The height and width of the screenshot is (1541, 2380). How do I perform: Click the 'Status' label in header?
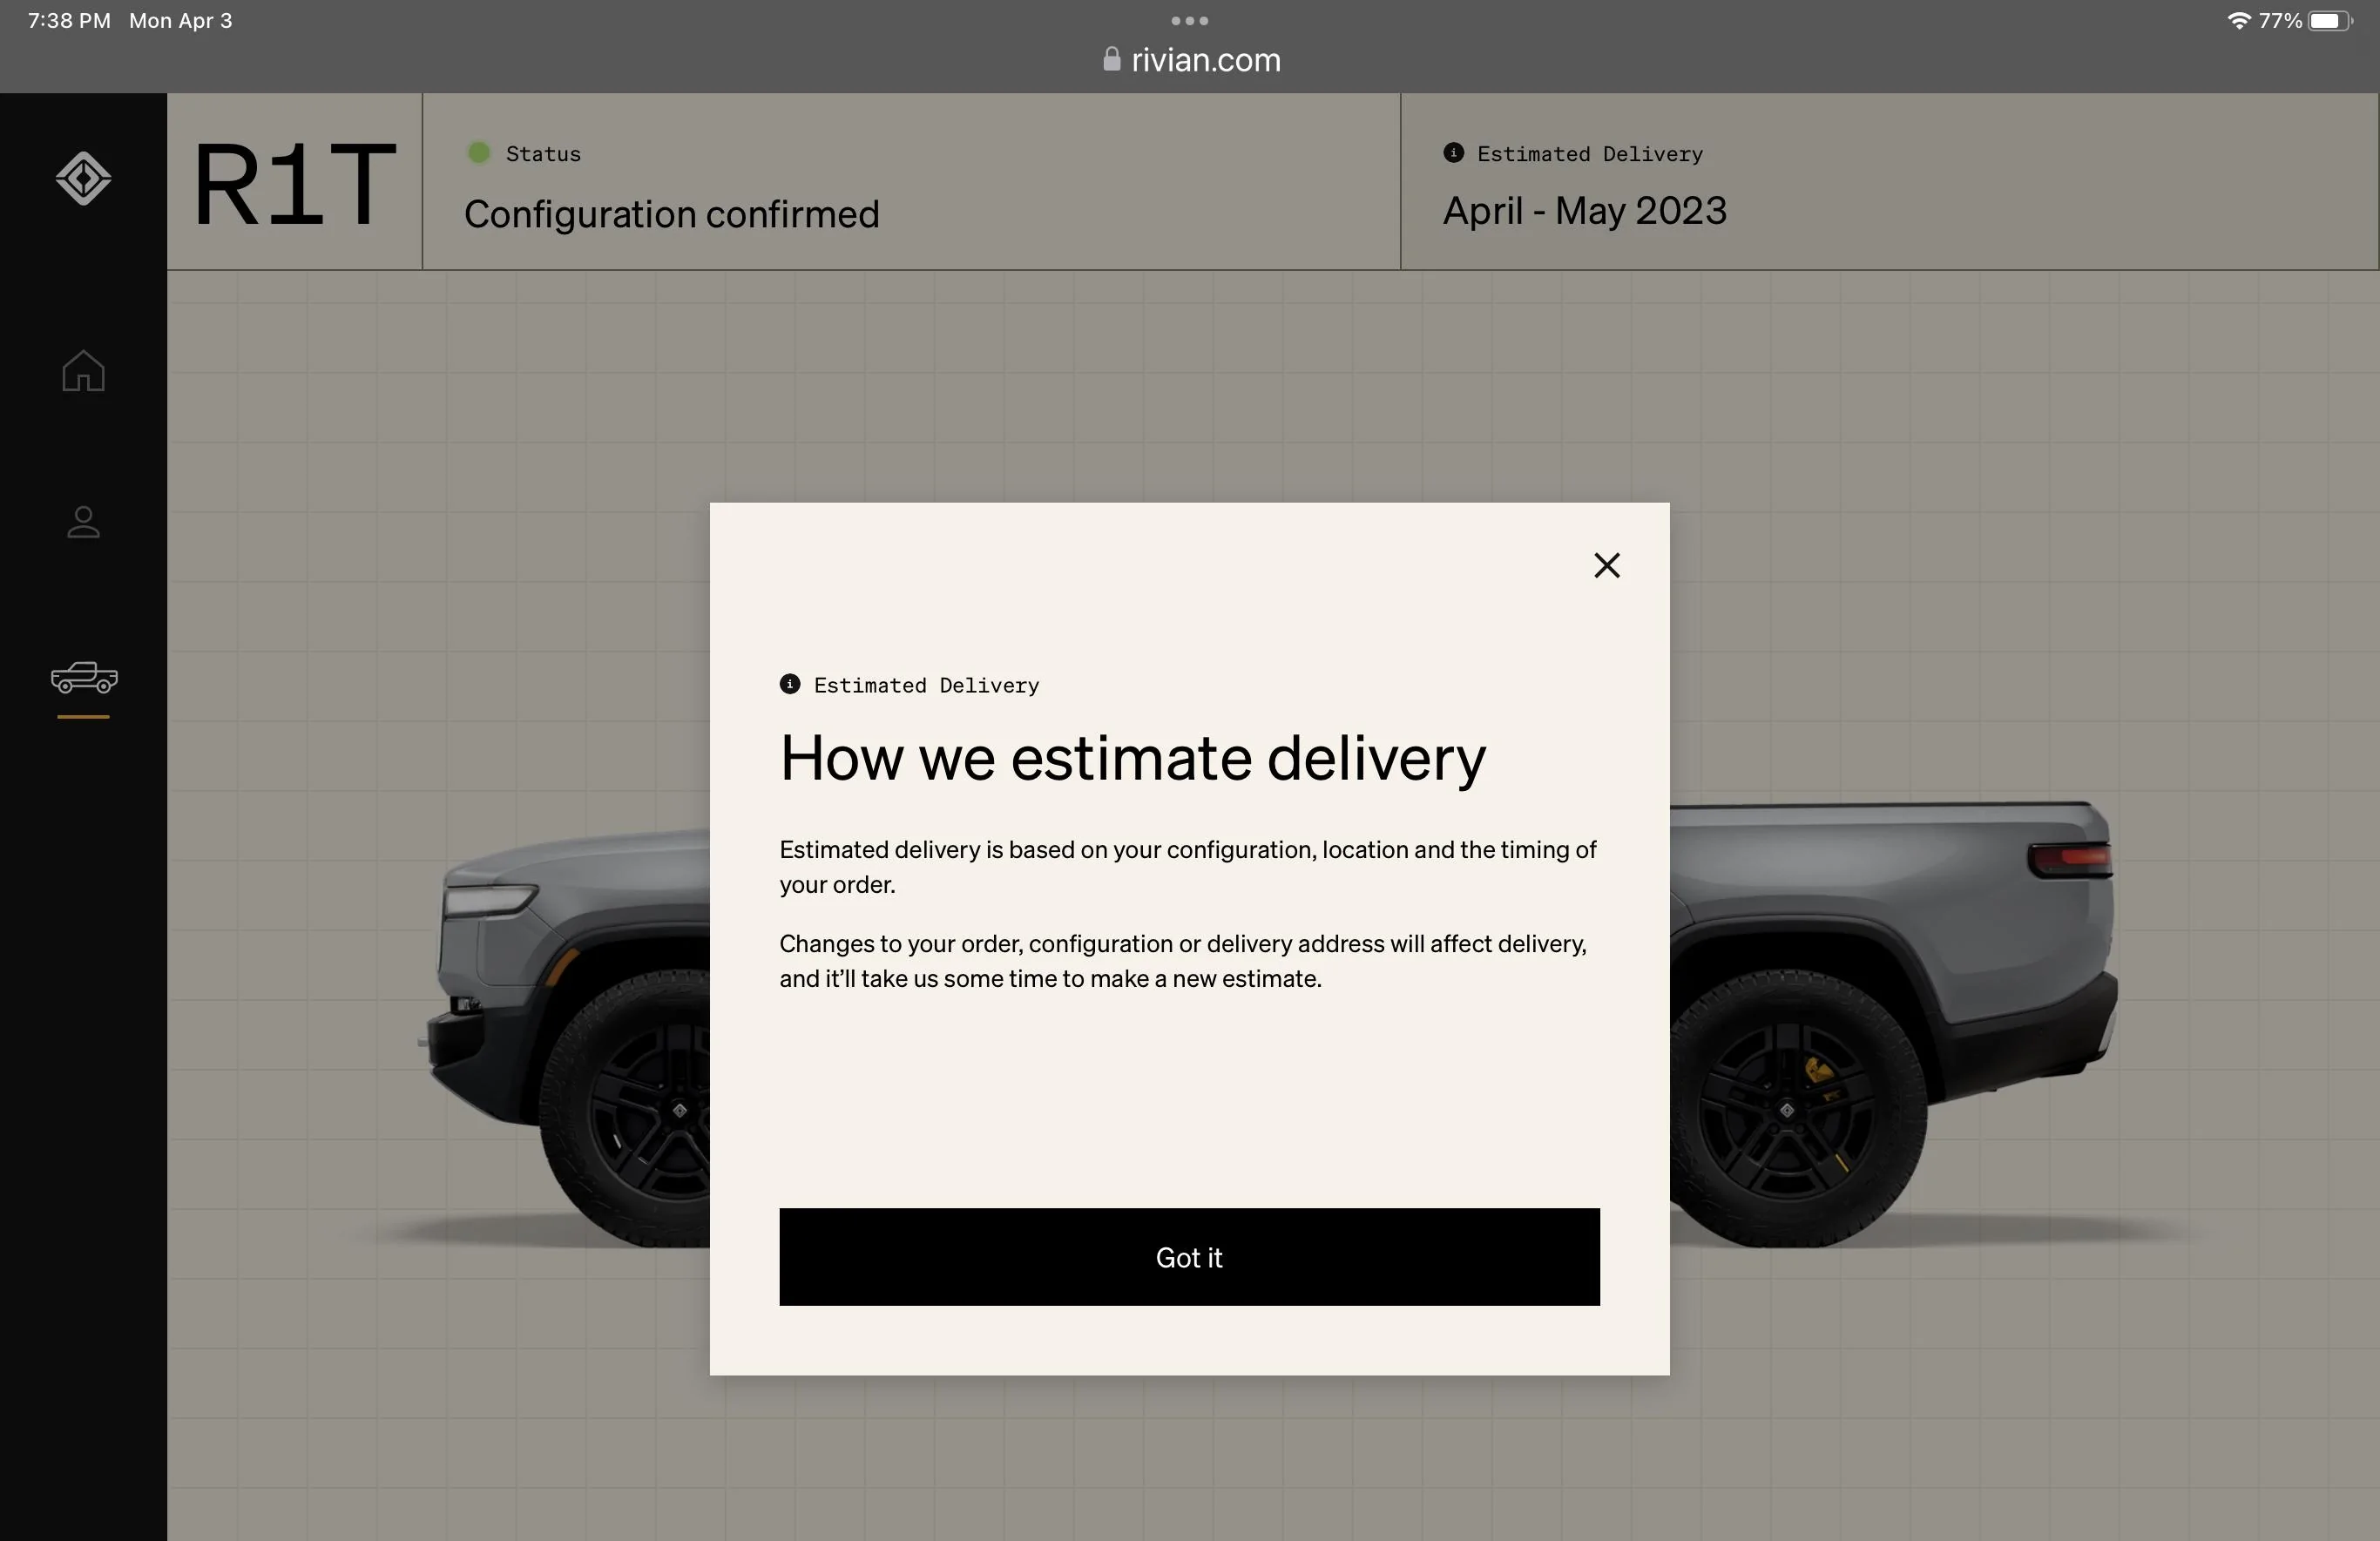[x=543, y=154]
